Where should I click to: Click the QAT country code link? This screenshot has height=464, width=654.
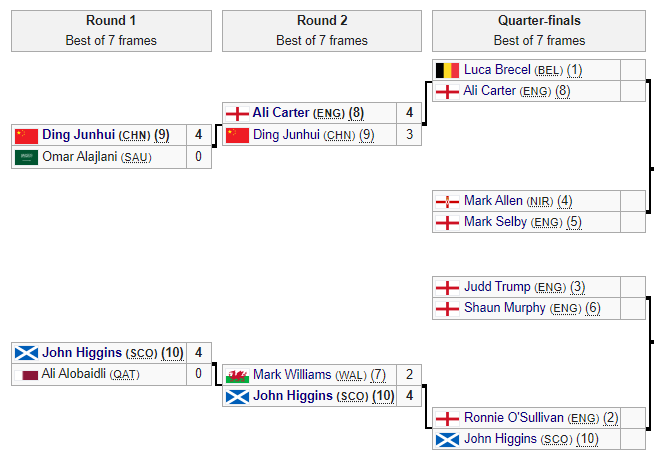pyautogui.click(x=125, y=374)
